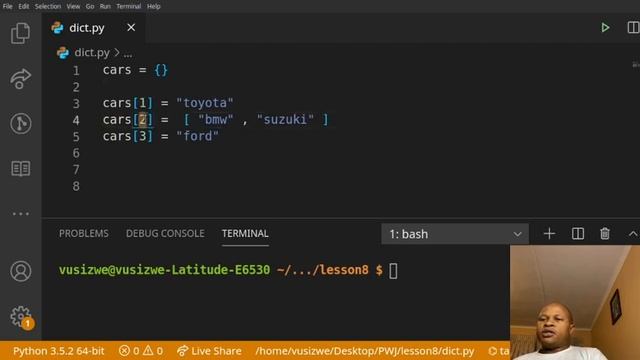Click the empty braces on line 1

161,70
